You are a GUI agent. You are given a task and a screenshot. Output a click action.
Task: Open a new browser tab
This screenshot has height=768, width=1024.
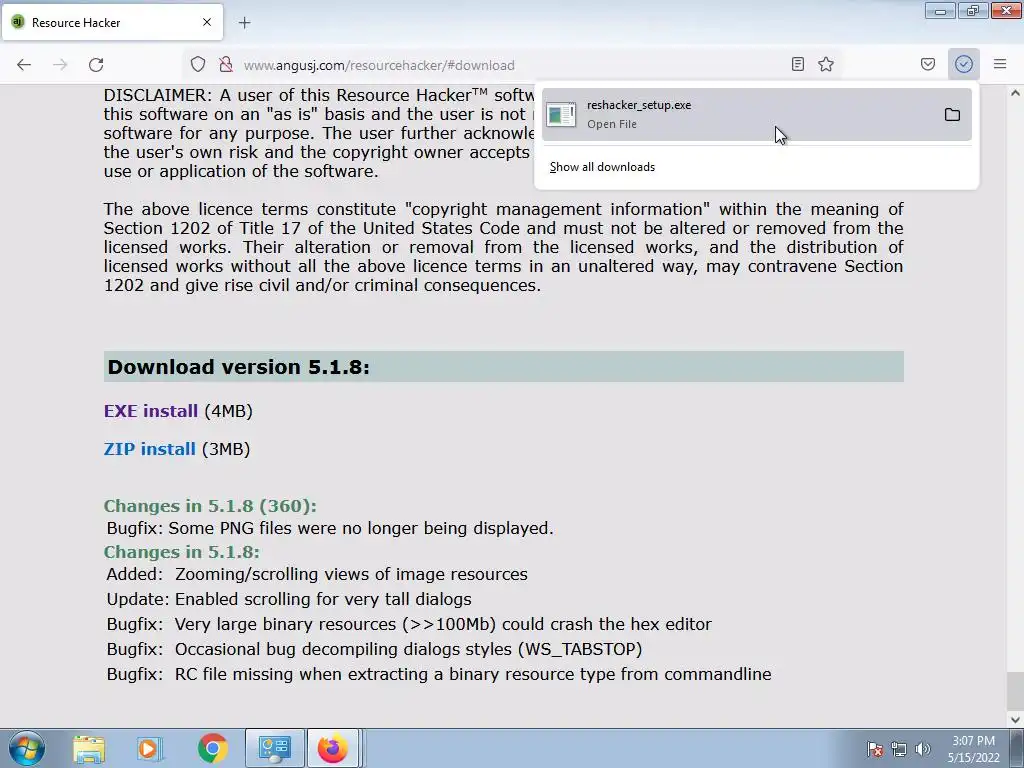click(244, 23)
